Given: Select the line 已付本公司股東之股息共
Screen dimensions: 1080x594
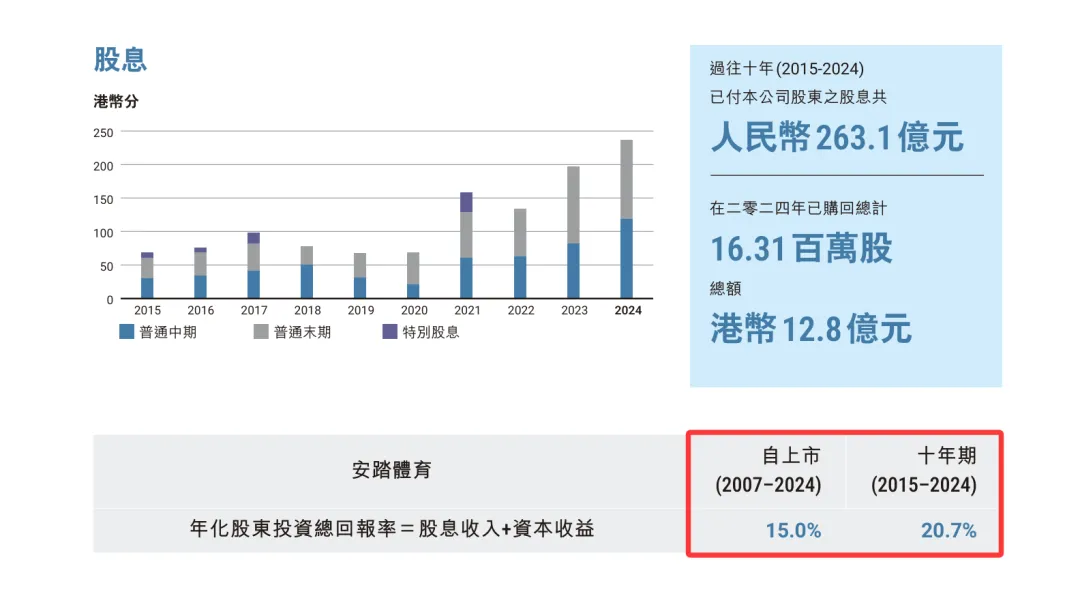Looking at the screenshot, I should (x=798, y=97).
